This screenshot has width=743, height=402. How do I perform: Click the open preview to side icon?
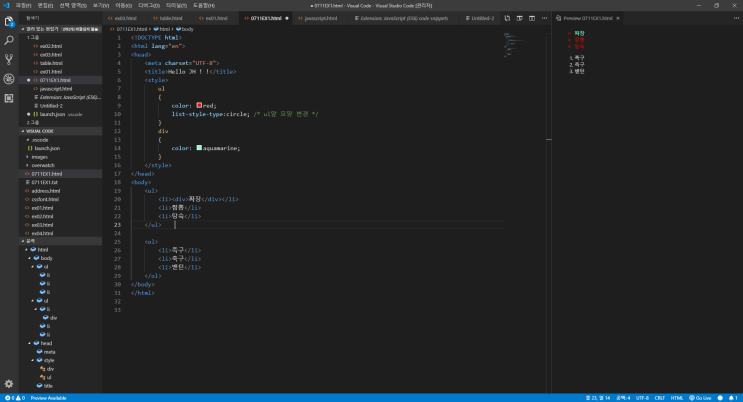pyautogui.click(x=519, y=18)
